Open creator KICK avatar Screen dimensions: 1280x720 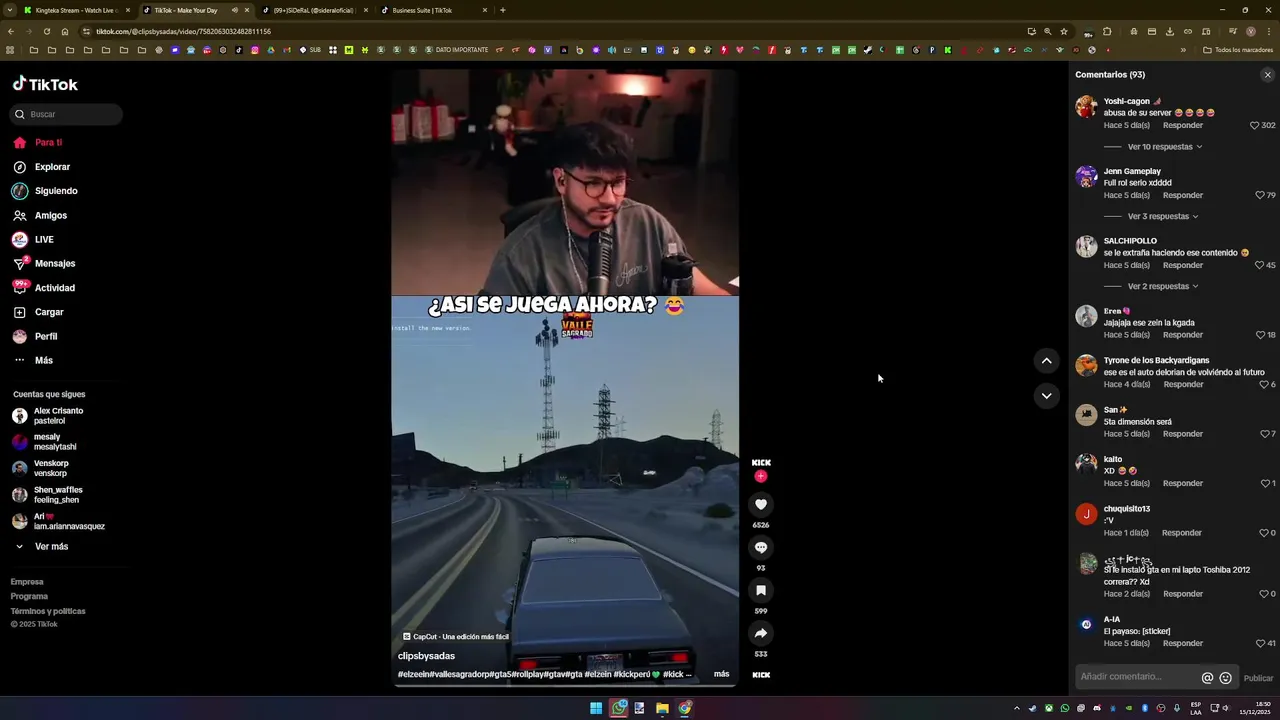[x=761, y=463]
